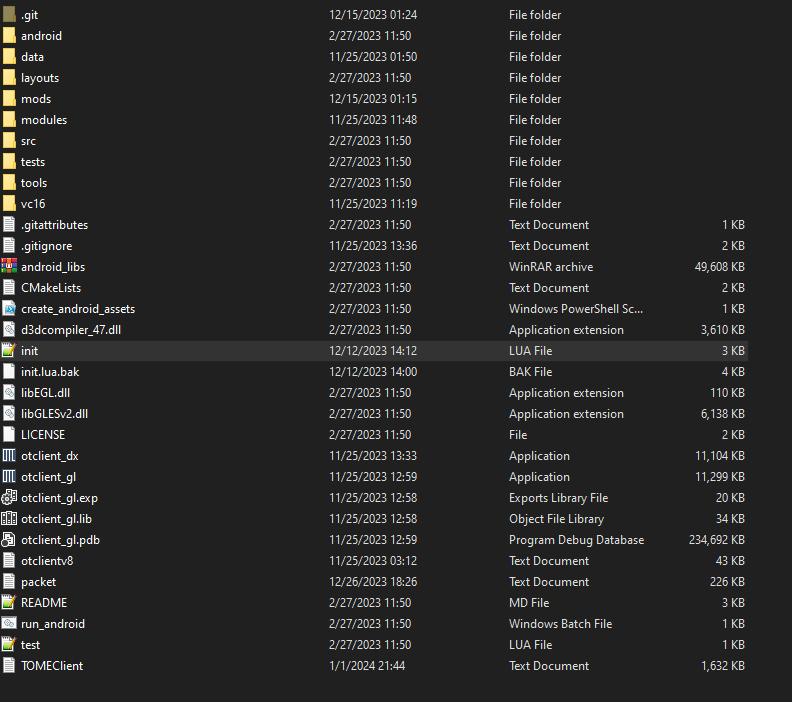Select the TOMEClient file name
The image size is (792, 702).
coord(52,666)
